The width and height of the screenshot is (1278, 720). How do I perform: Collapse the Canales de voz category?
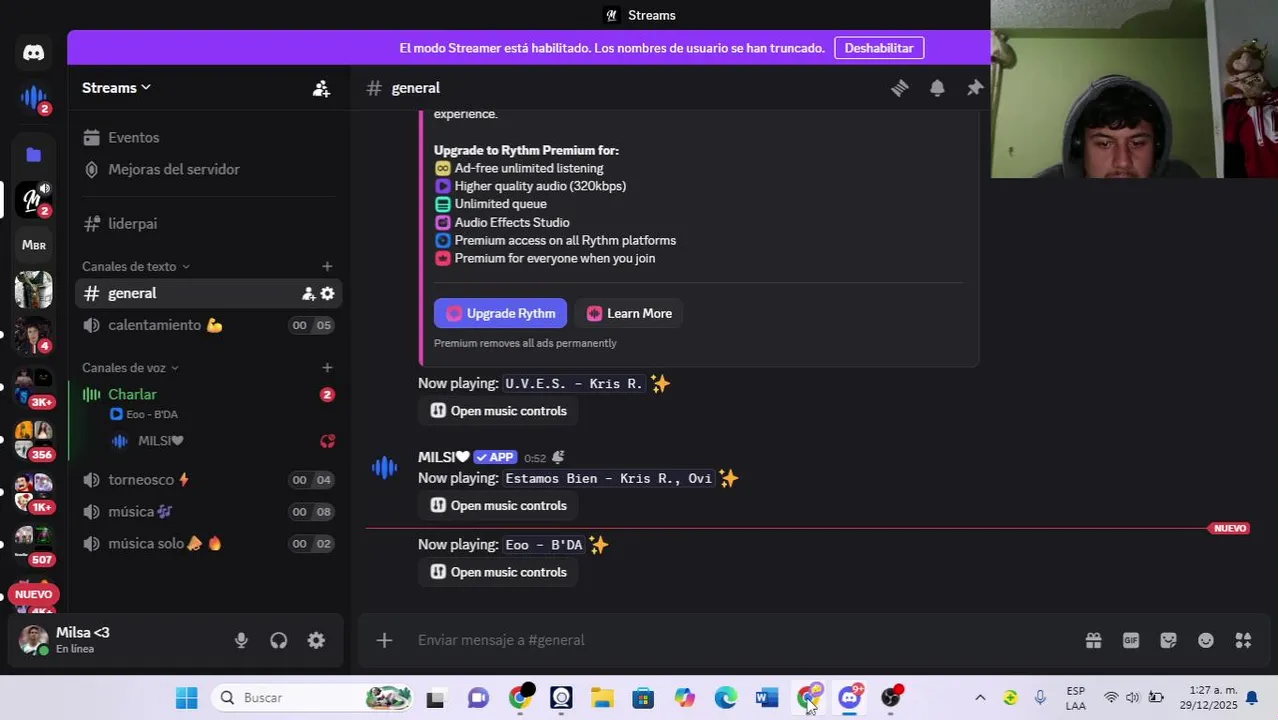130,368
